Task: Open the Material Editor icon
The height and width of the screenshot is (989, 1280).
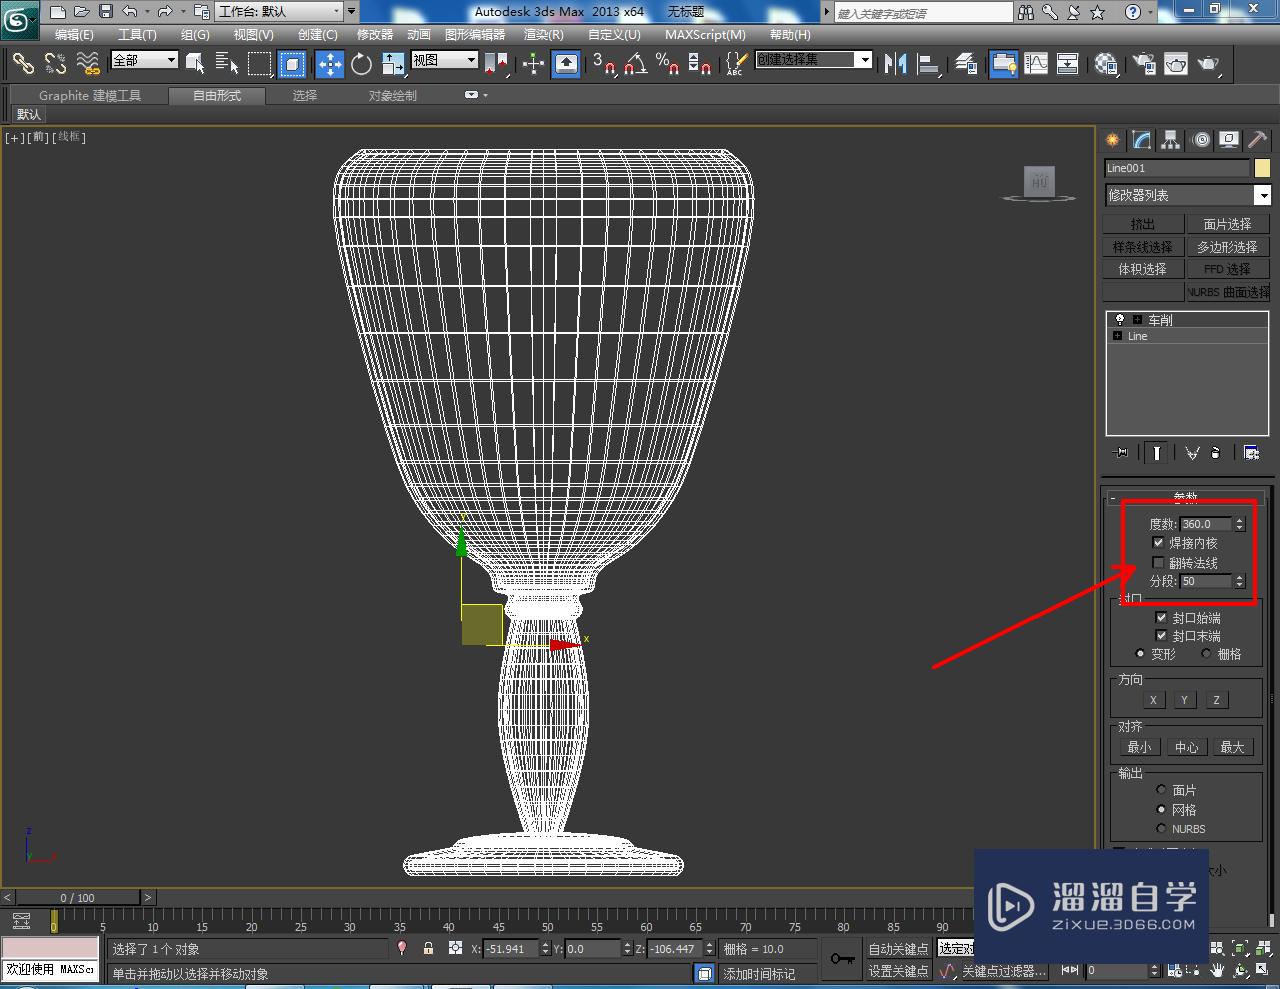Action: 1105,64
